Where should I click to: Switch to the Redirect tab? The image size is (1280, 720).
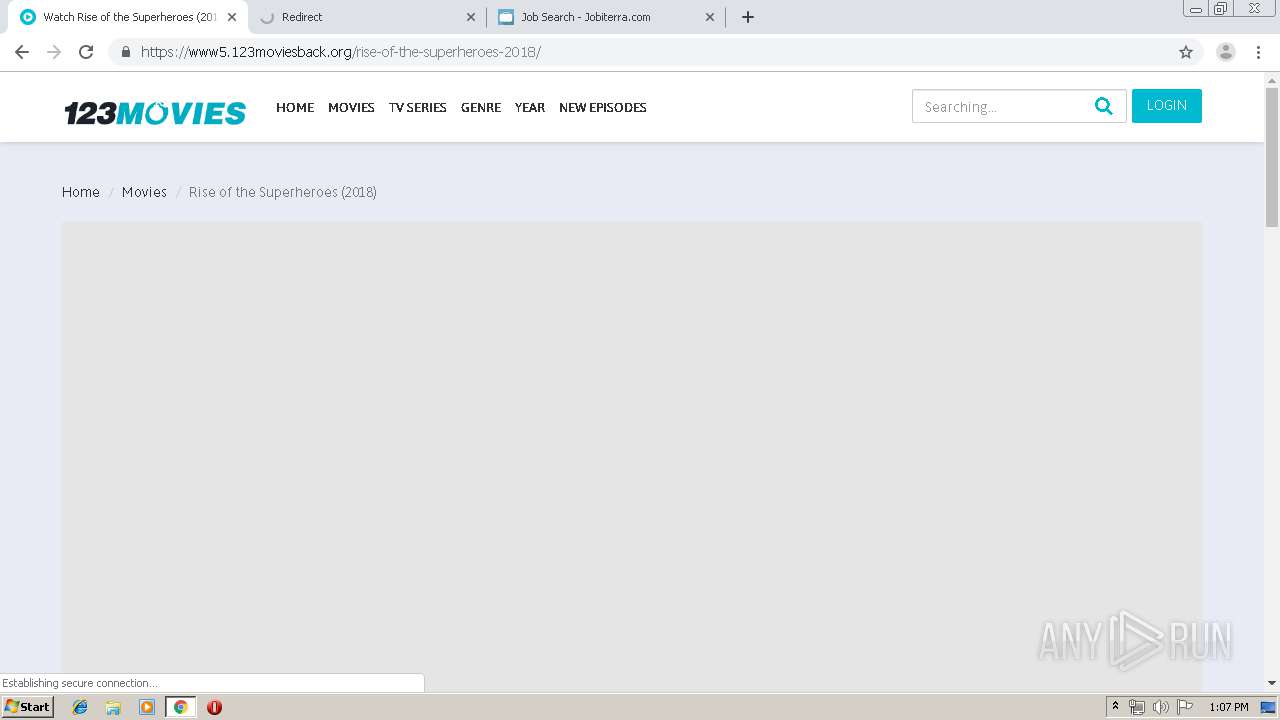pyautogui.click(x=367, y=17)
